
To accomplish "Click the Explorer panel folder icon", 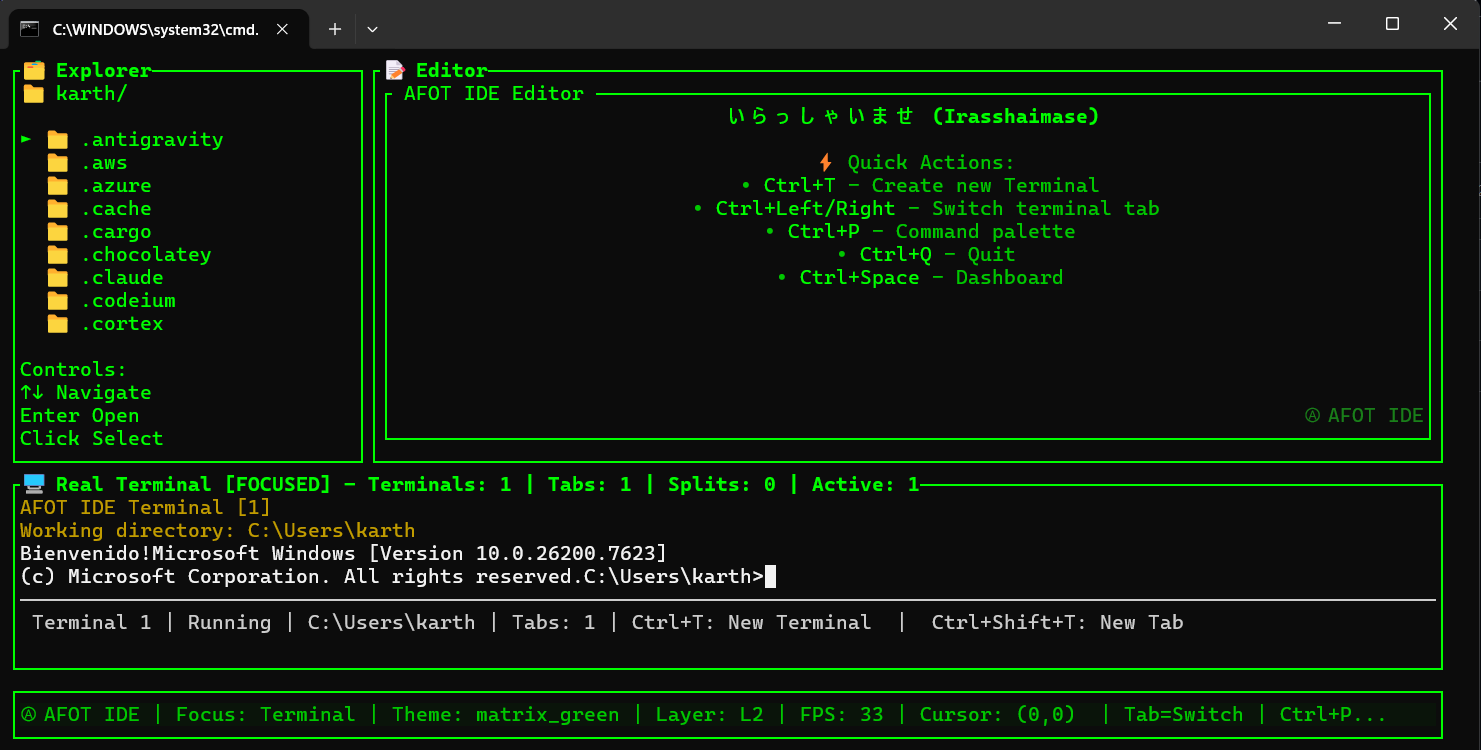I will [32, 70].
